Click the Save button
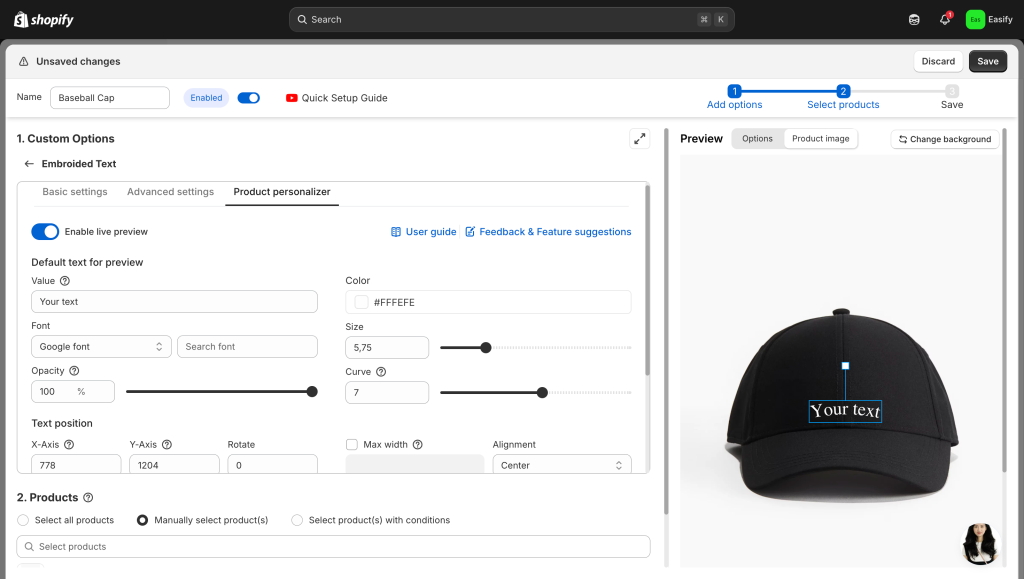This screenshot has height=579, width=1024. (x=987, y=61)
